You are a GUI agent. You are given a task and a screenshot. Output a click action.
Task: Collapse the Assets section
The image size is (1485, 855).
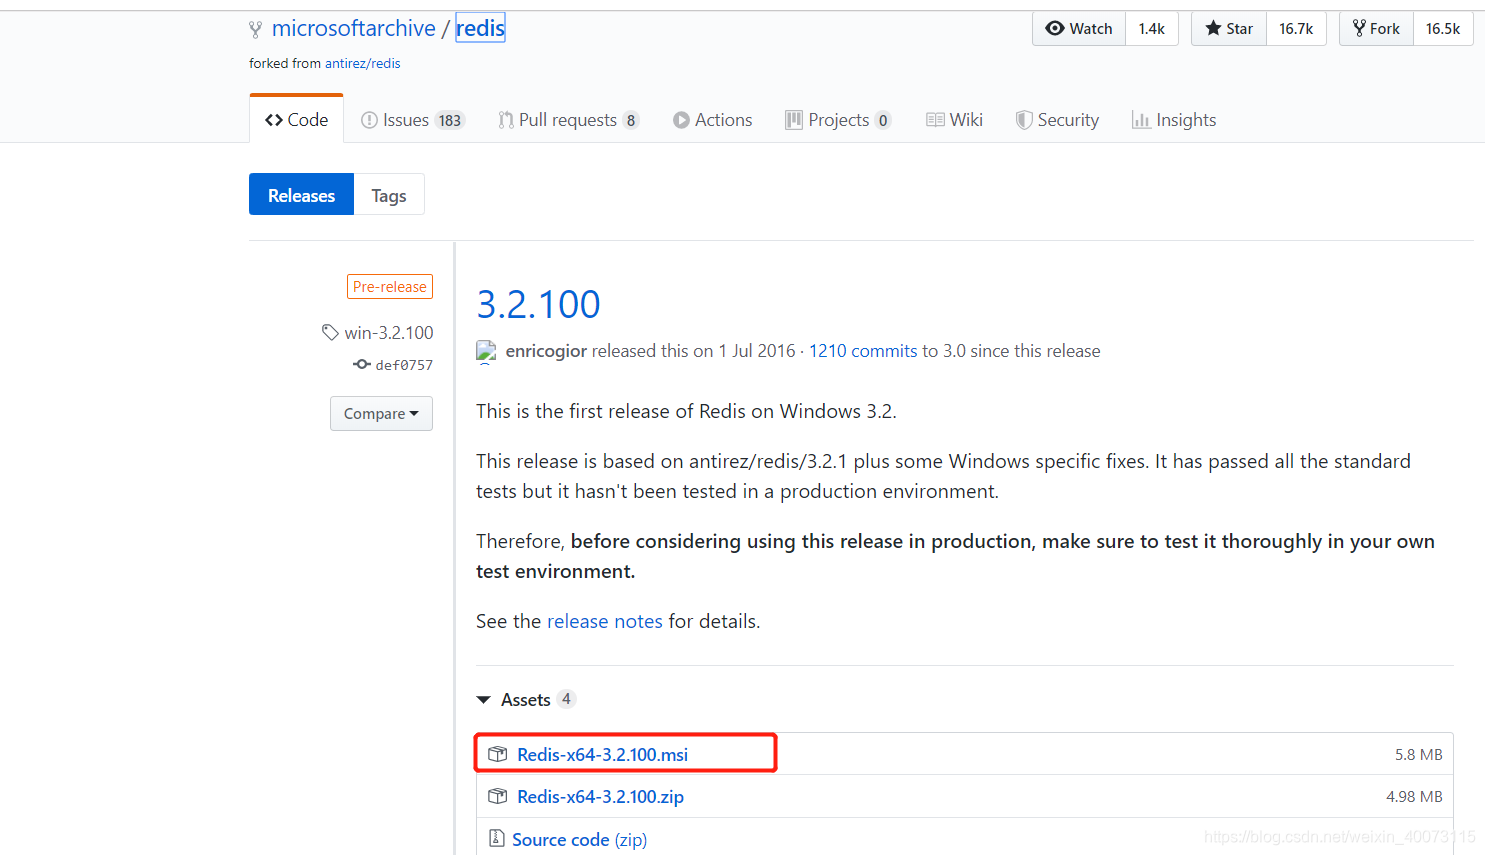click(x=526, y=700)
